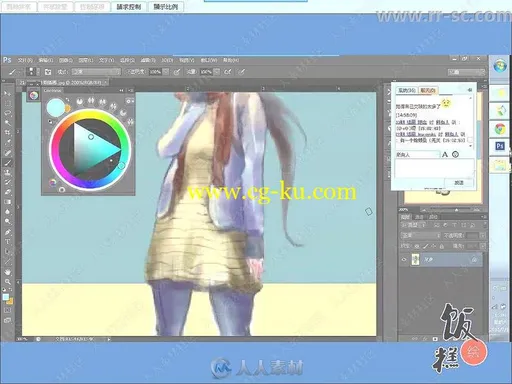Click the send button in chat window
This screenshot has height=384, width=512.
click(x=459, y=183)
